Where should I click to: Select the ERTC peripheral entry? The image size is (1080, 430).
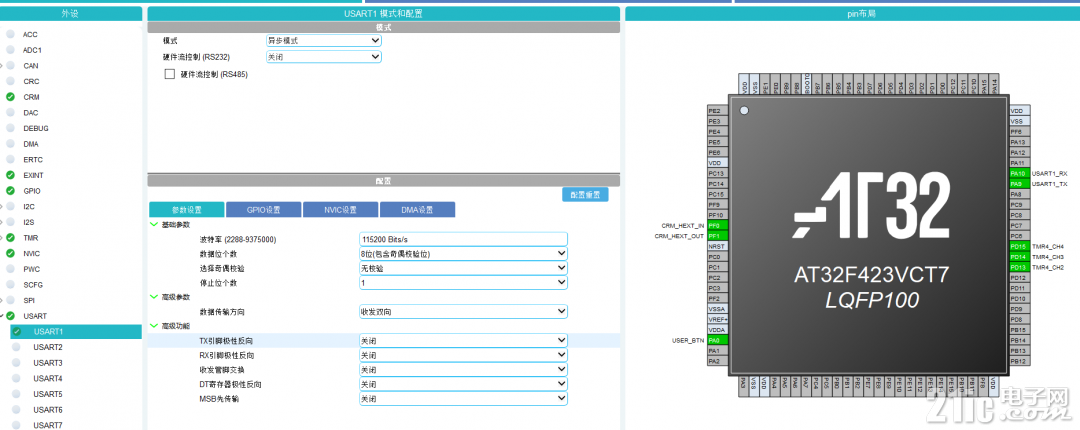(32, 160)
